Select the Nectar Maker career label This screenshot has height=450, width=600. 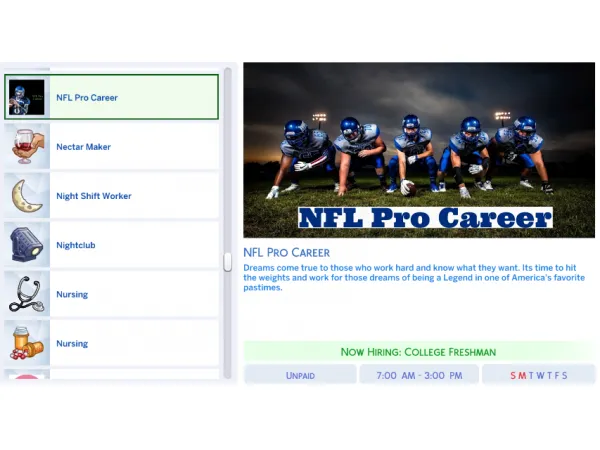point(83,147)
